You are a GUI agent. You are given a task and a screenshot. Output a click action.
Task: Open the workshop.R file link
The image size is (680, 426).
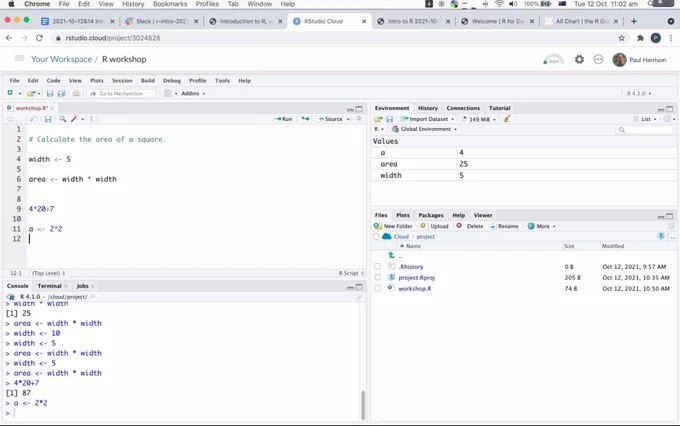[x=415, y=288]
